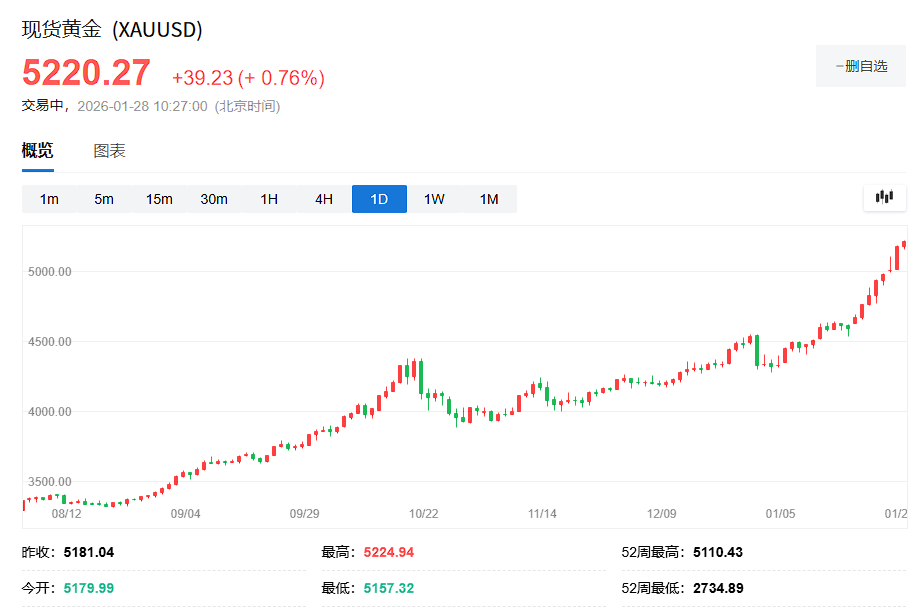The image size is (922, 610).
Task: Select the 1m timeframe
Action: point(49,199)
